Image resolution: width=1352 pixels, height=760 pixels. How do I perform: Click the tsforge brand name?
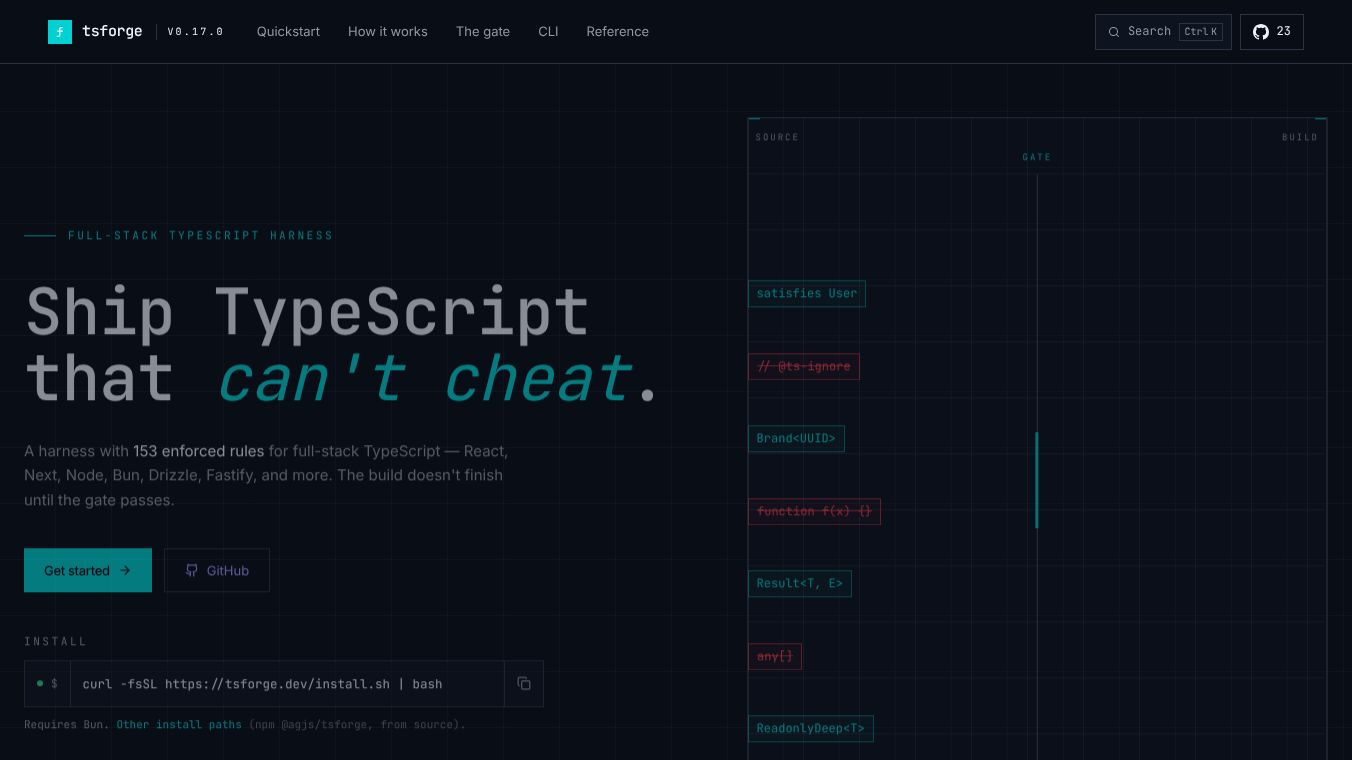[112, 32]
